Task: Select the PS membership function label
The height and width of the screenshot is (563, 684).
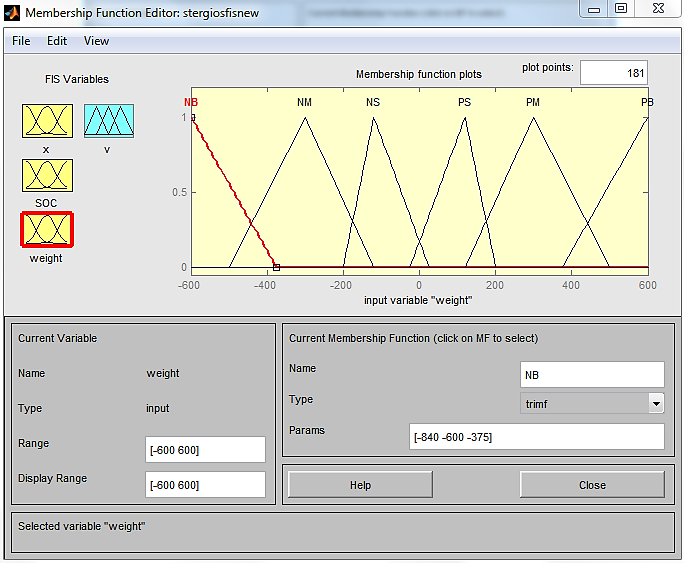Action: 465,102
